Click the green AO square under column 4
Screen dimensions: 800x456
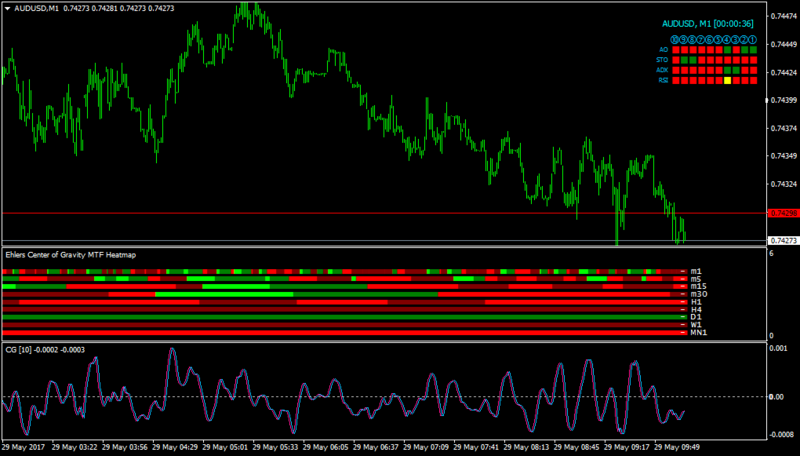728,49
